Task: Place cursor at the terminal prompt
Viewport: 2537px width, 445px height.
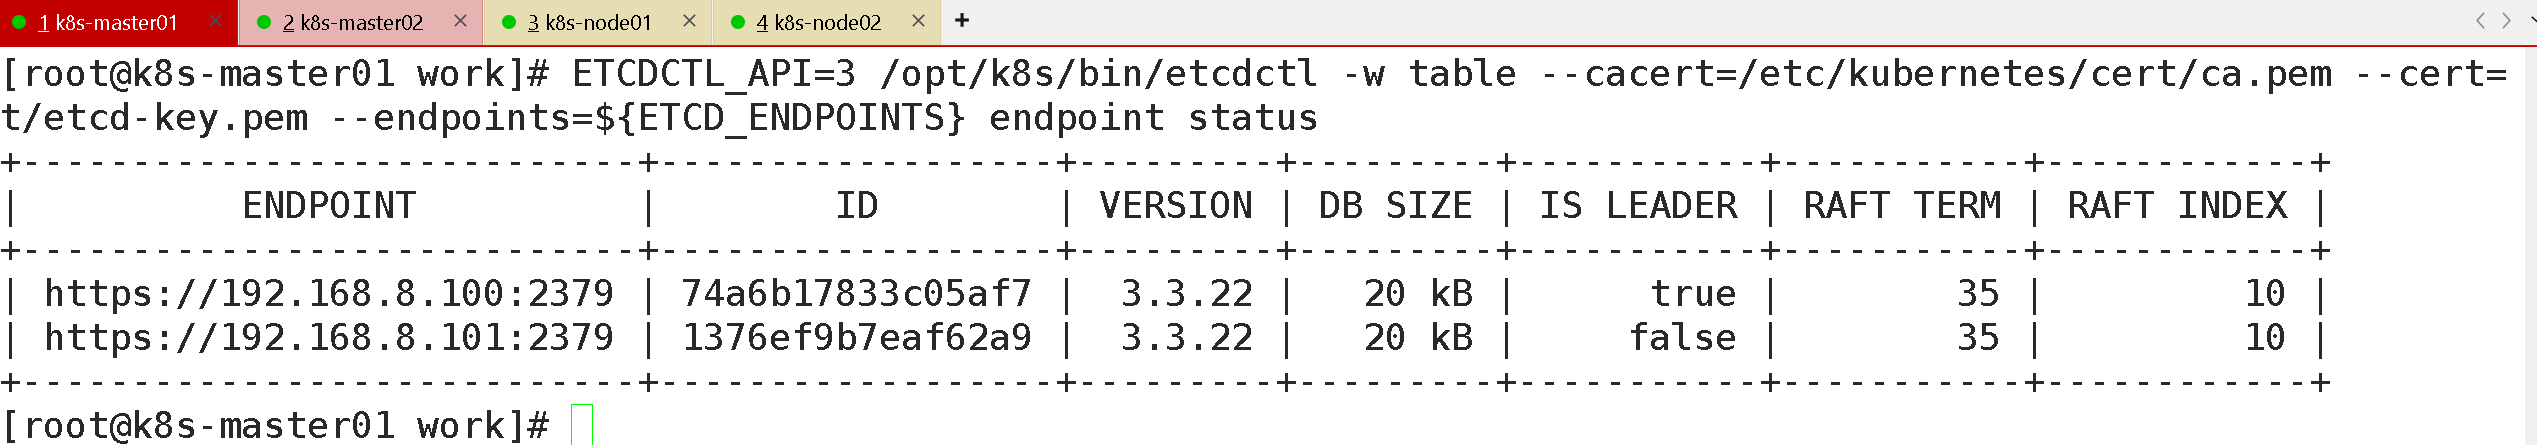Action: (x=582, y=425)
